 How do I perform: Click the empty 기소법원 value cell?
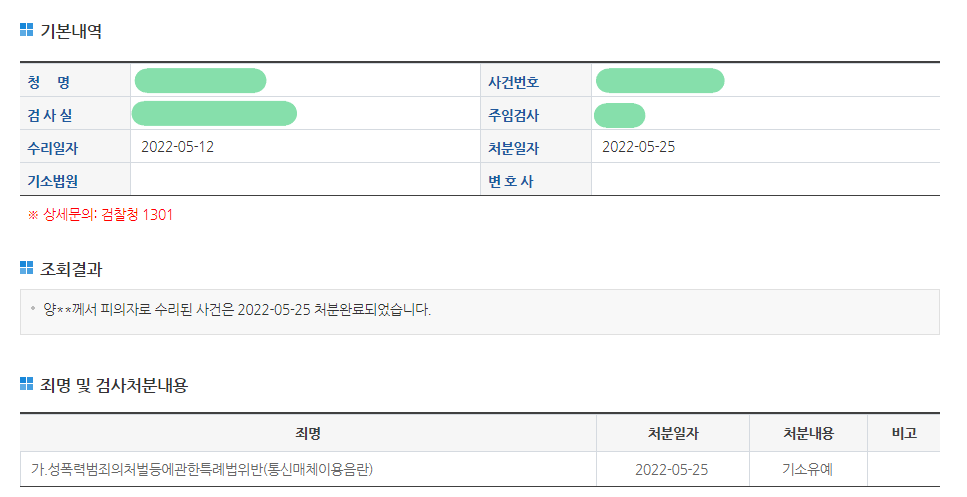pyautogui.click(x=305, y=180)
